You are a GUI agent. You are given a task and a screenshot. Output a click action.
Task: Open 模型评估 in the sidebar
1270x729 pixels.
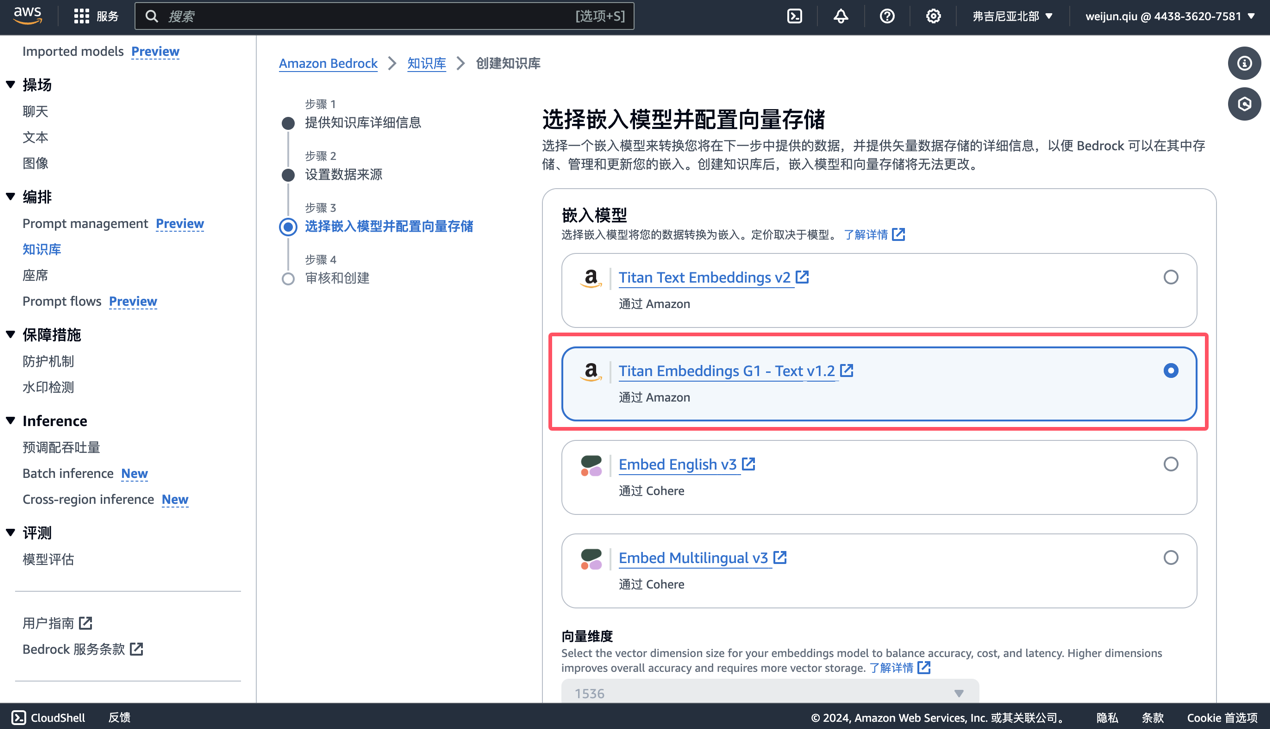tap(48, 559)
